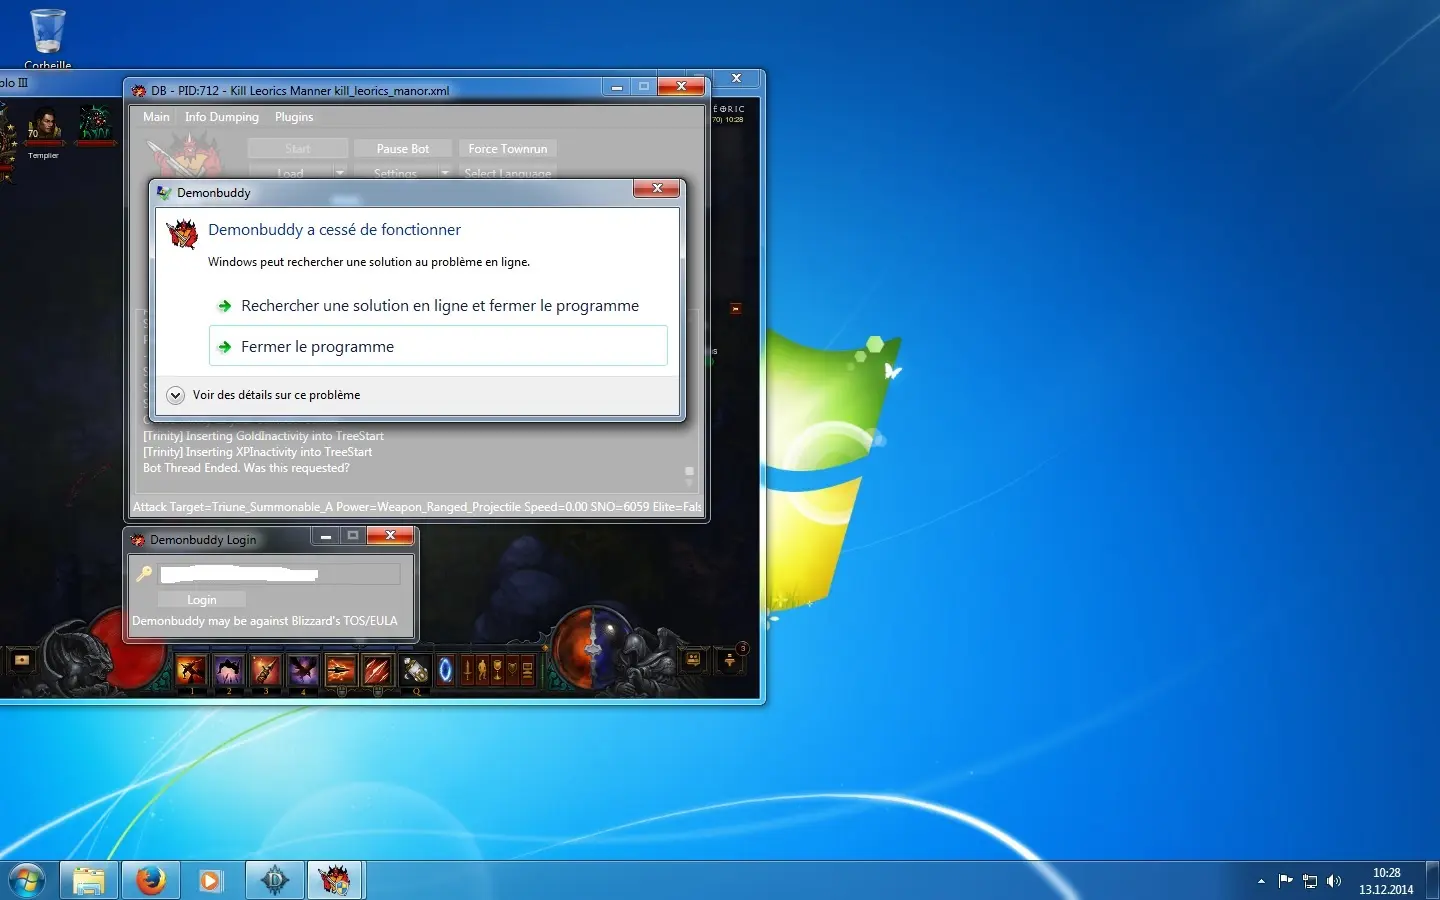Viewport: 1440px width, 900px height.
Task: Focus the key field in Demonbuddy Login
Action: [279, 574]
